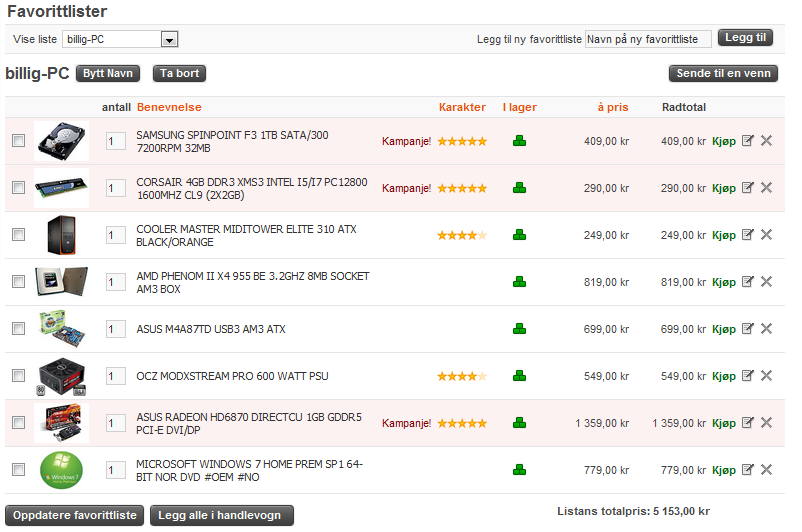Open the Vise liste dropdown showing billig-PC

click(x=120, y=39)
